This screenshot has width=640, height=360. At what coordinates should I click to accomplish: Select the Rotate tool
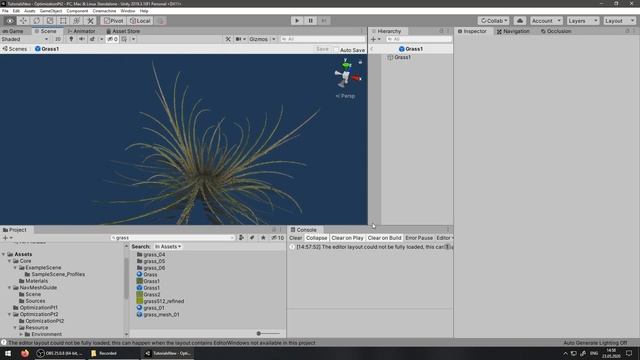pyautogui.click(x=37, y=21)
